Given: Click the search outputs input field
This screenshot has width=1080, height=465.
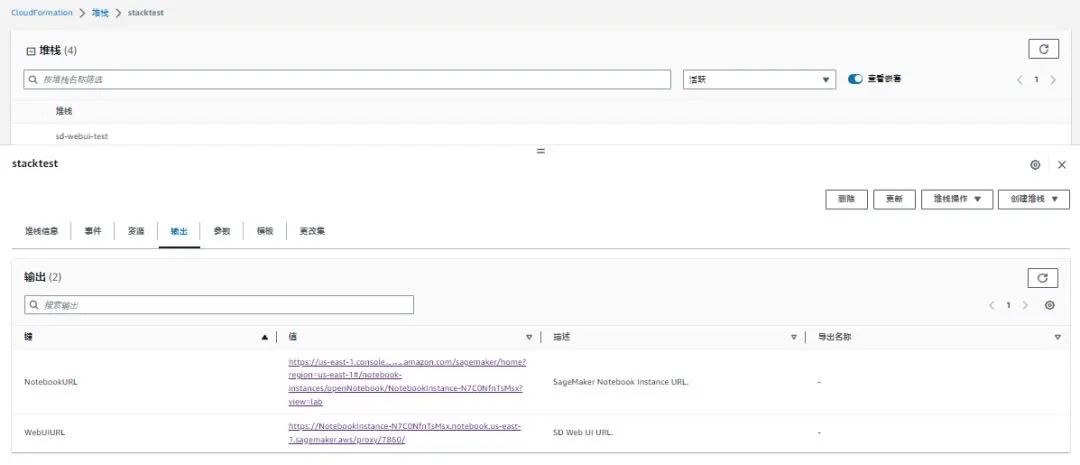Looking at the screenshot, I should tap(219, 305).
